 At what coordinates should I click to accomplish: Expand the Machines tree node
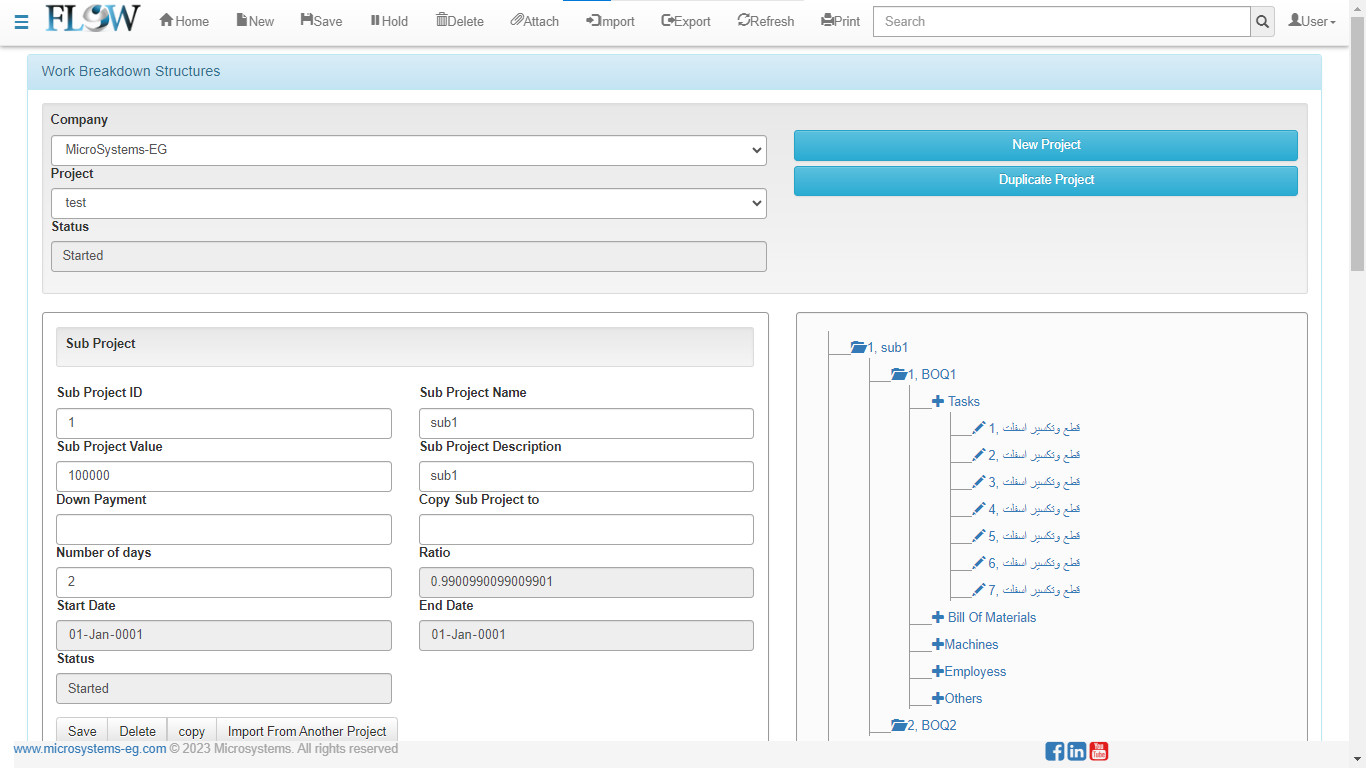[x=938, y=645]
